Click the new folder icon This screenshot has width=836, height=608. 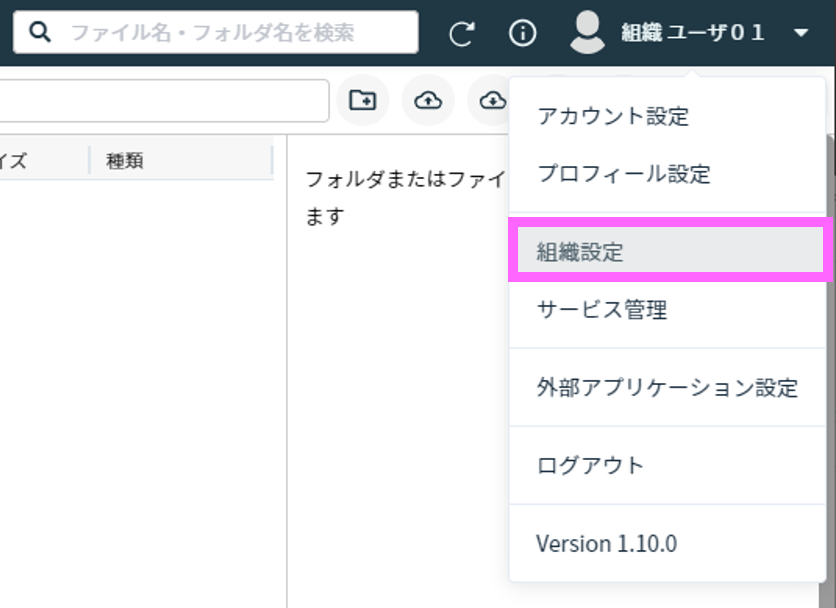[x=362, y=100]
